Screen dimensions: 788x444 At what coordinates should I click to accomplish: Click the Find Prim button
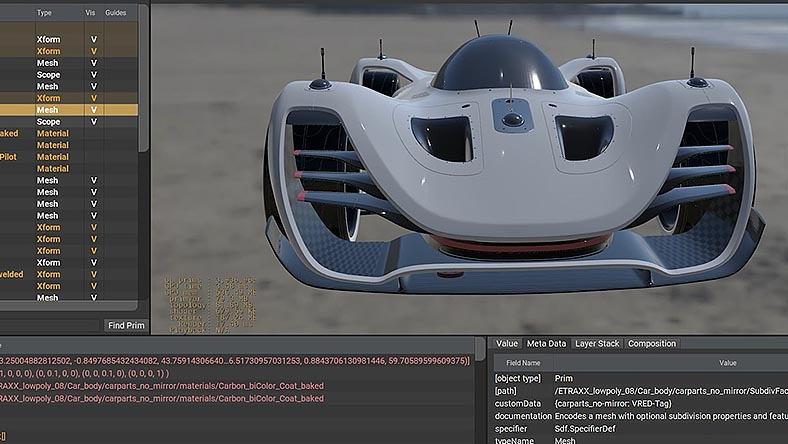point(126,325)
